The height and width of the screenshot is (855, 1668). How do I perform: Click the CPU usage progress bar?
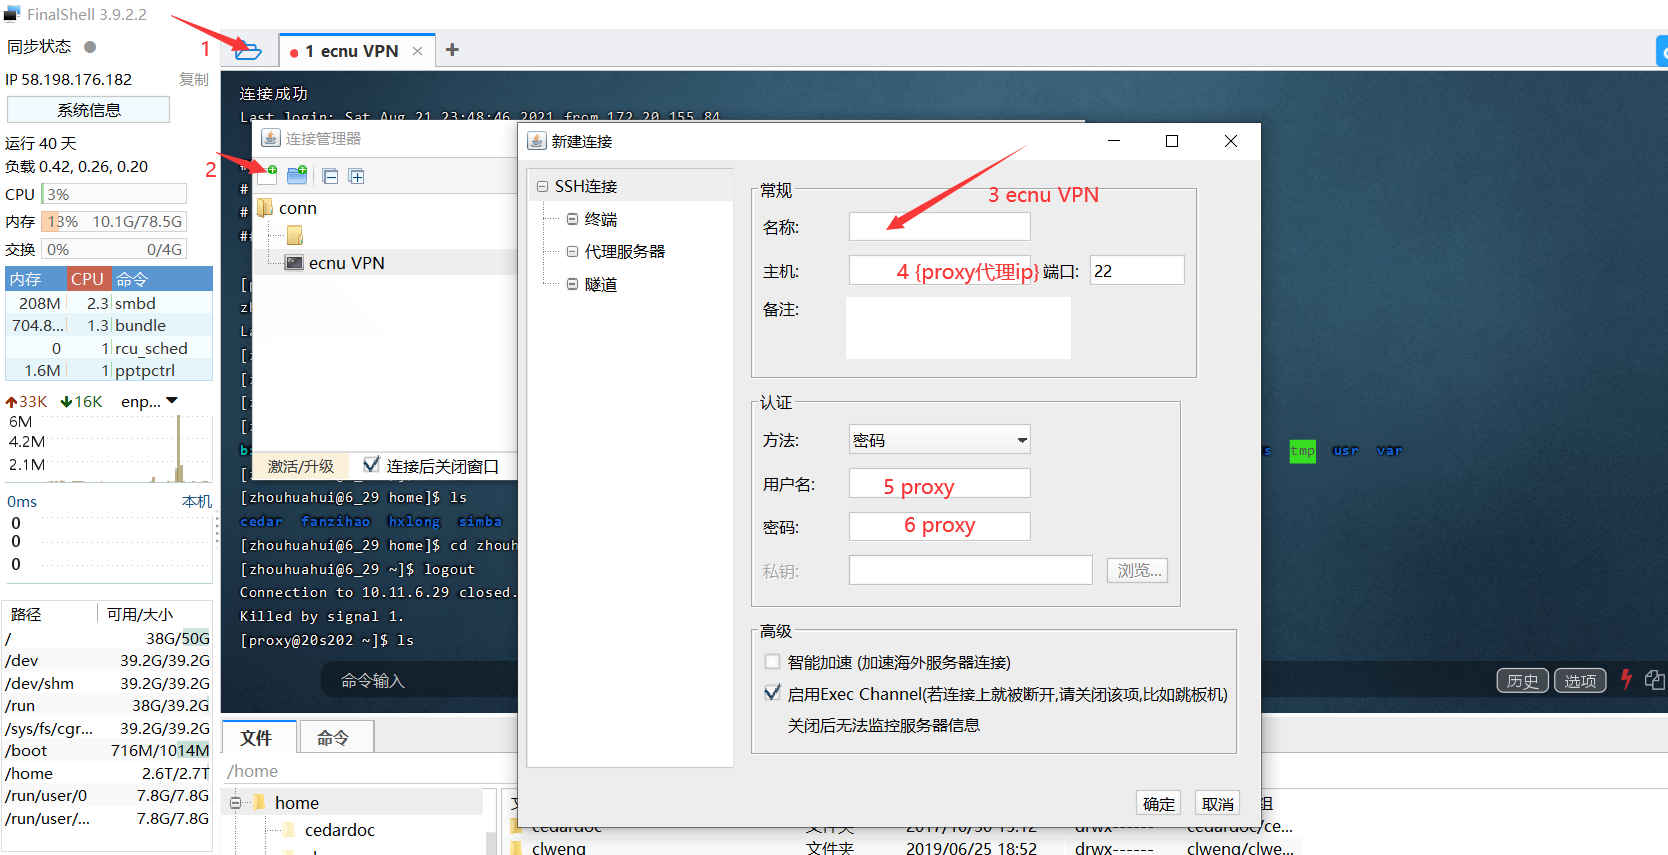114,194
